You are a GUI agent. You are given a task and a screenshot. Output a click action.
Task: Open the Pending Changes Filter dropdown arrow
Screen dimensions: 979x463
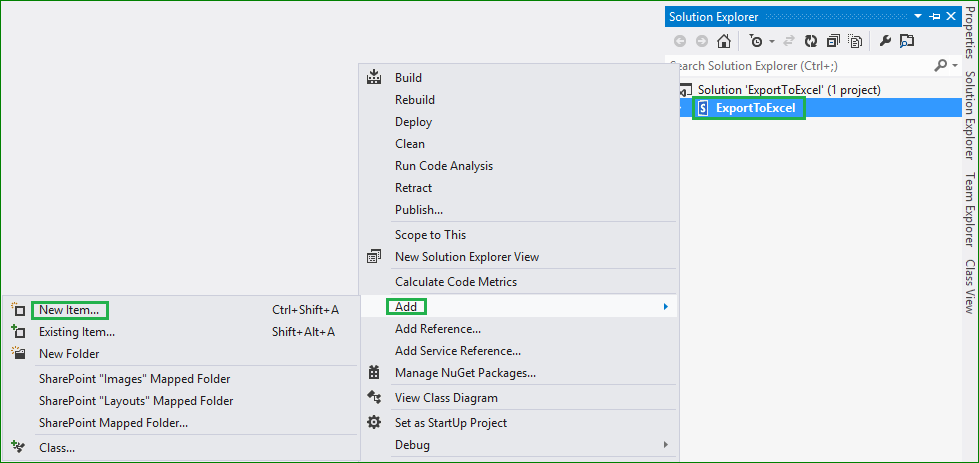772,42
